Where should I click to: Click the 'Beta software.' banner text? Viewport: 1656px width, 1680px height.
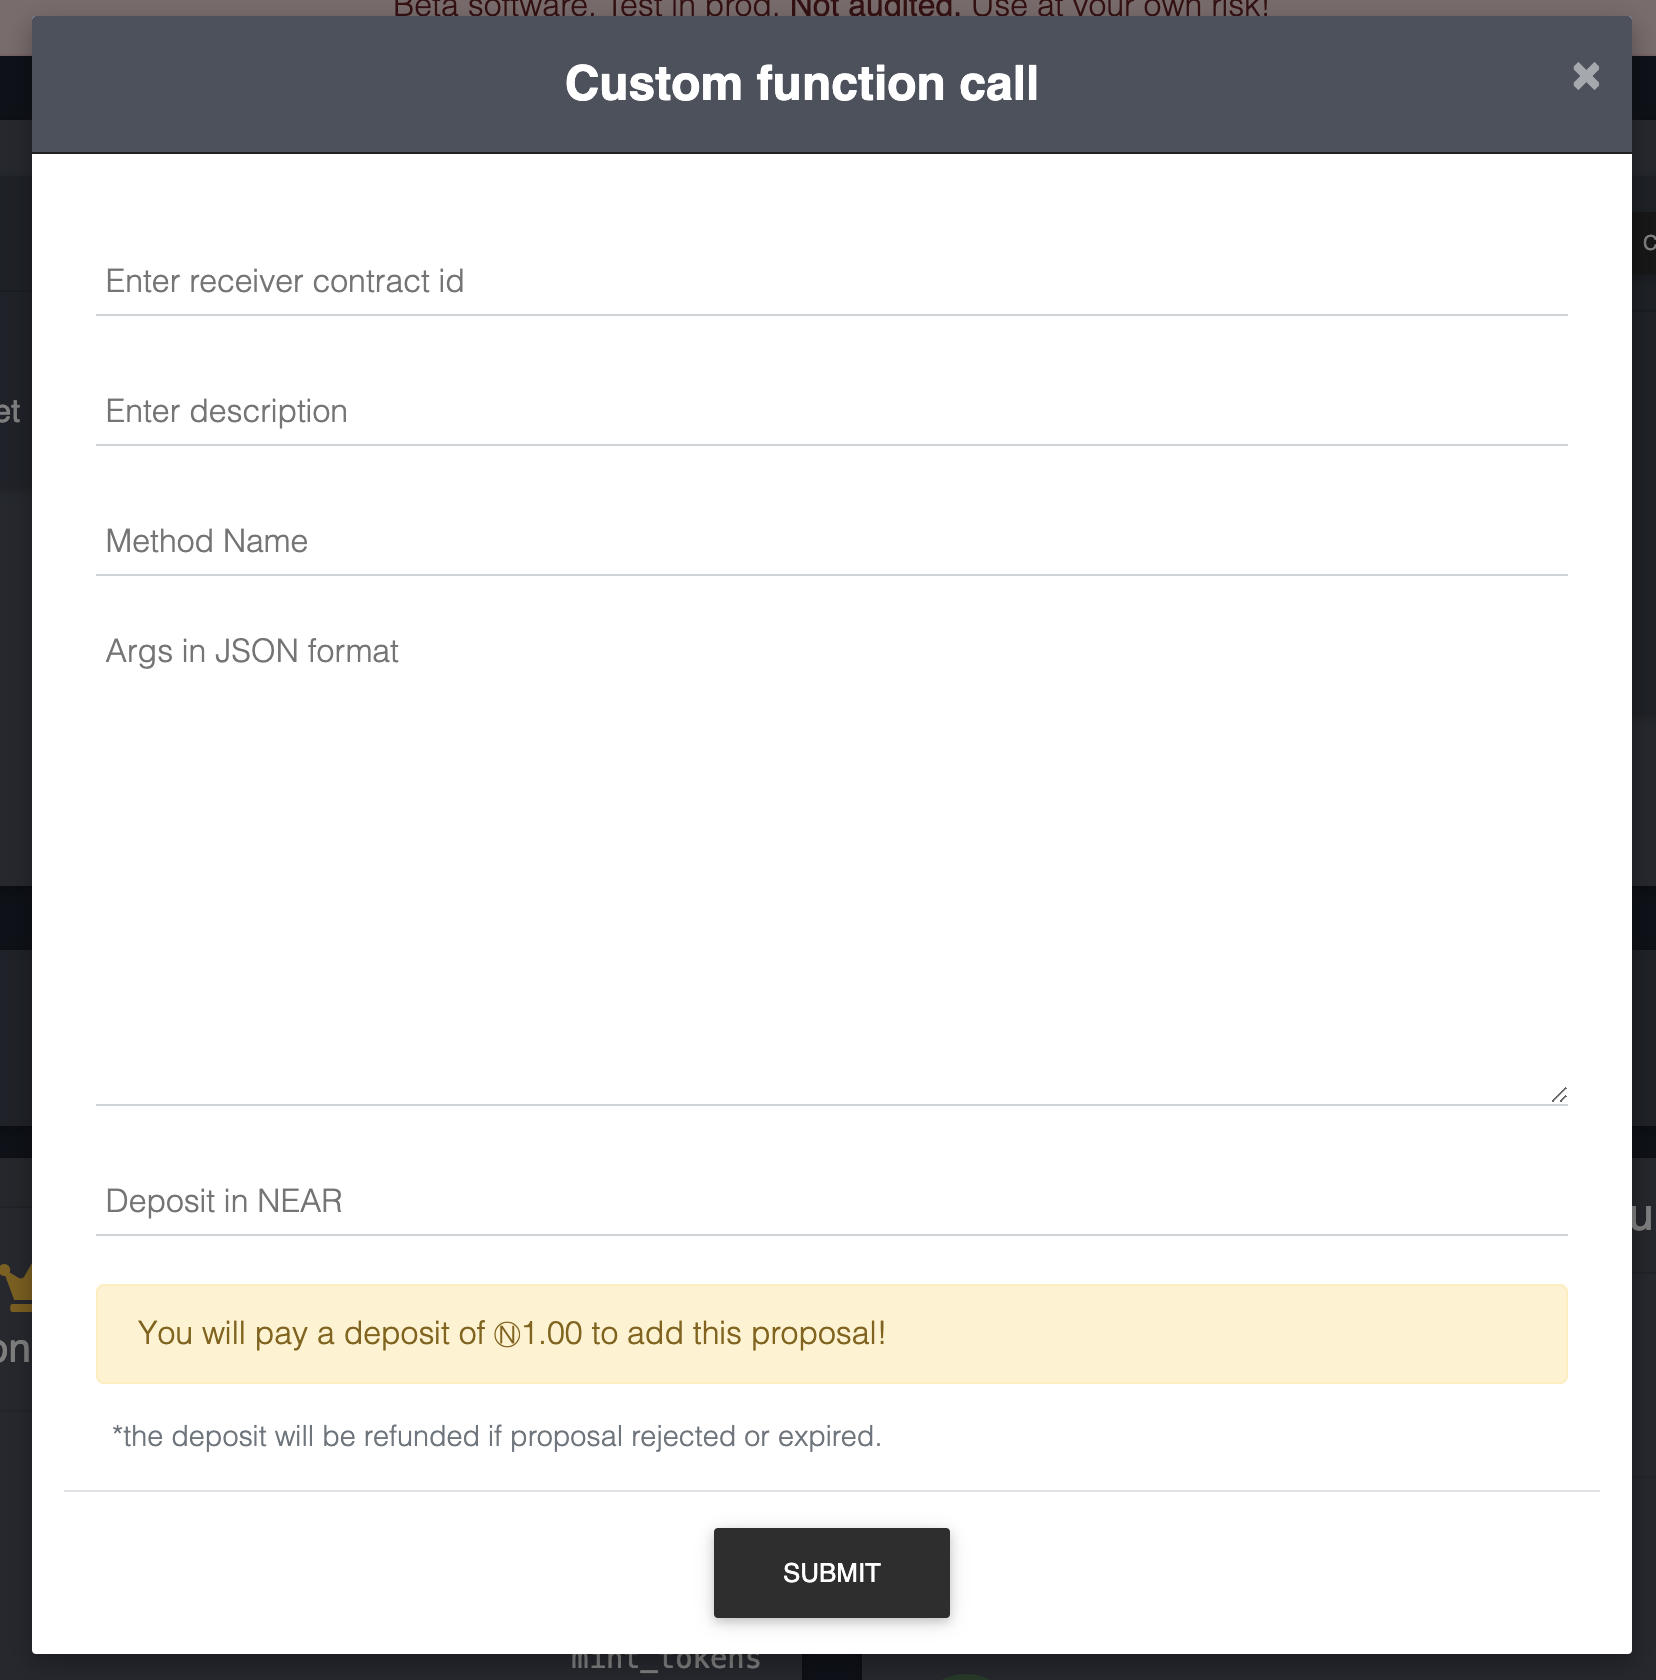[x=490, y=8]
